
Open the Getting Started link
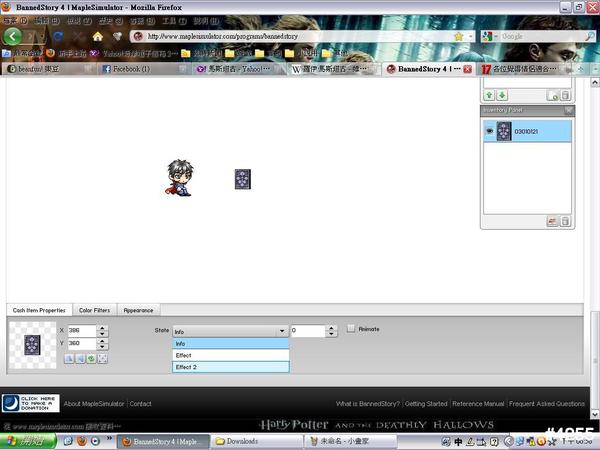coord(426,404)
